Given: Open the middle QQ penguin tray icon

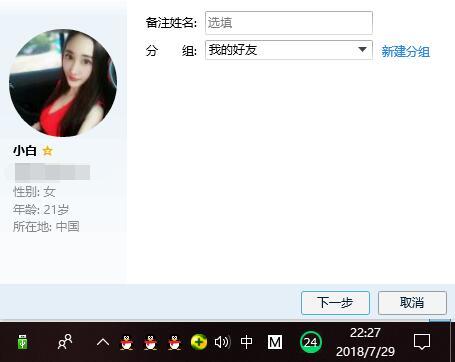Looking at the screenshot, I should point(151,342).
